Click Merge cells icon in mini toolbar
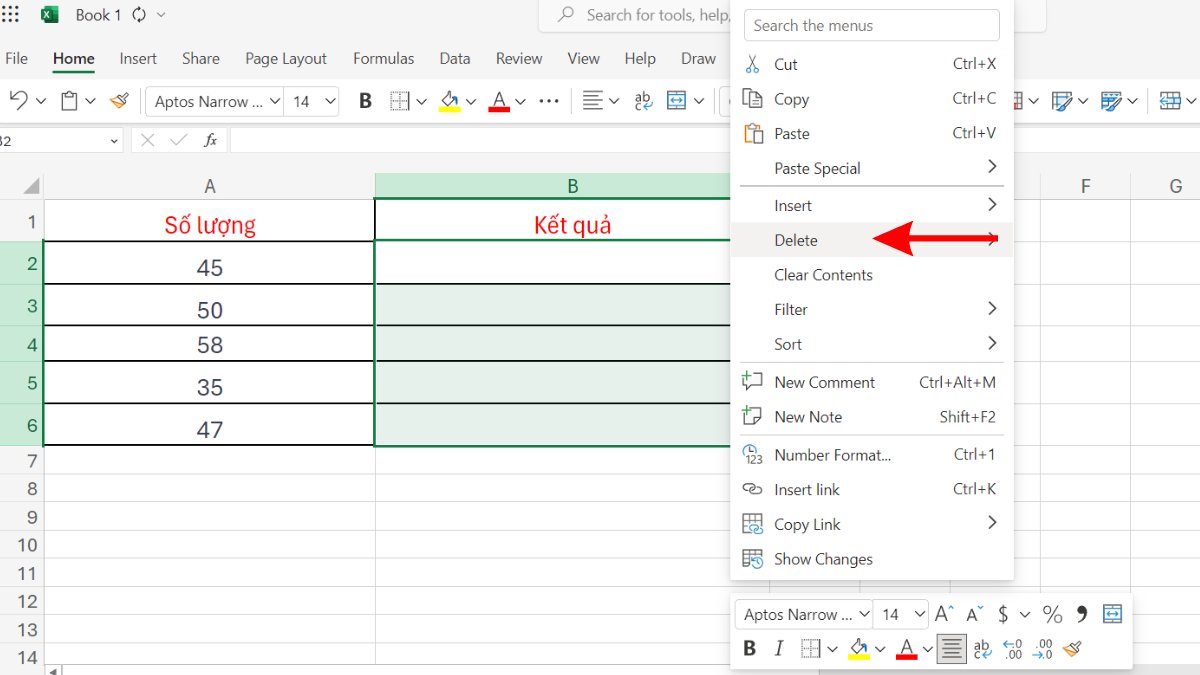The image size is (1200, 675). pos(1113,614)
